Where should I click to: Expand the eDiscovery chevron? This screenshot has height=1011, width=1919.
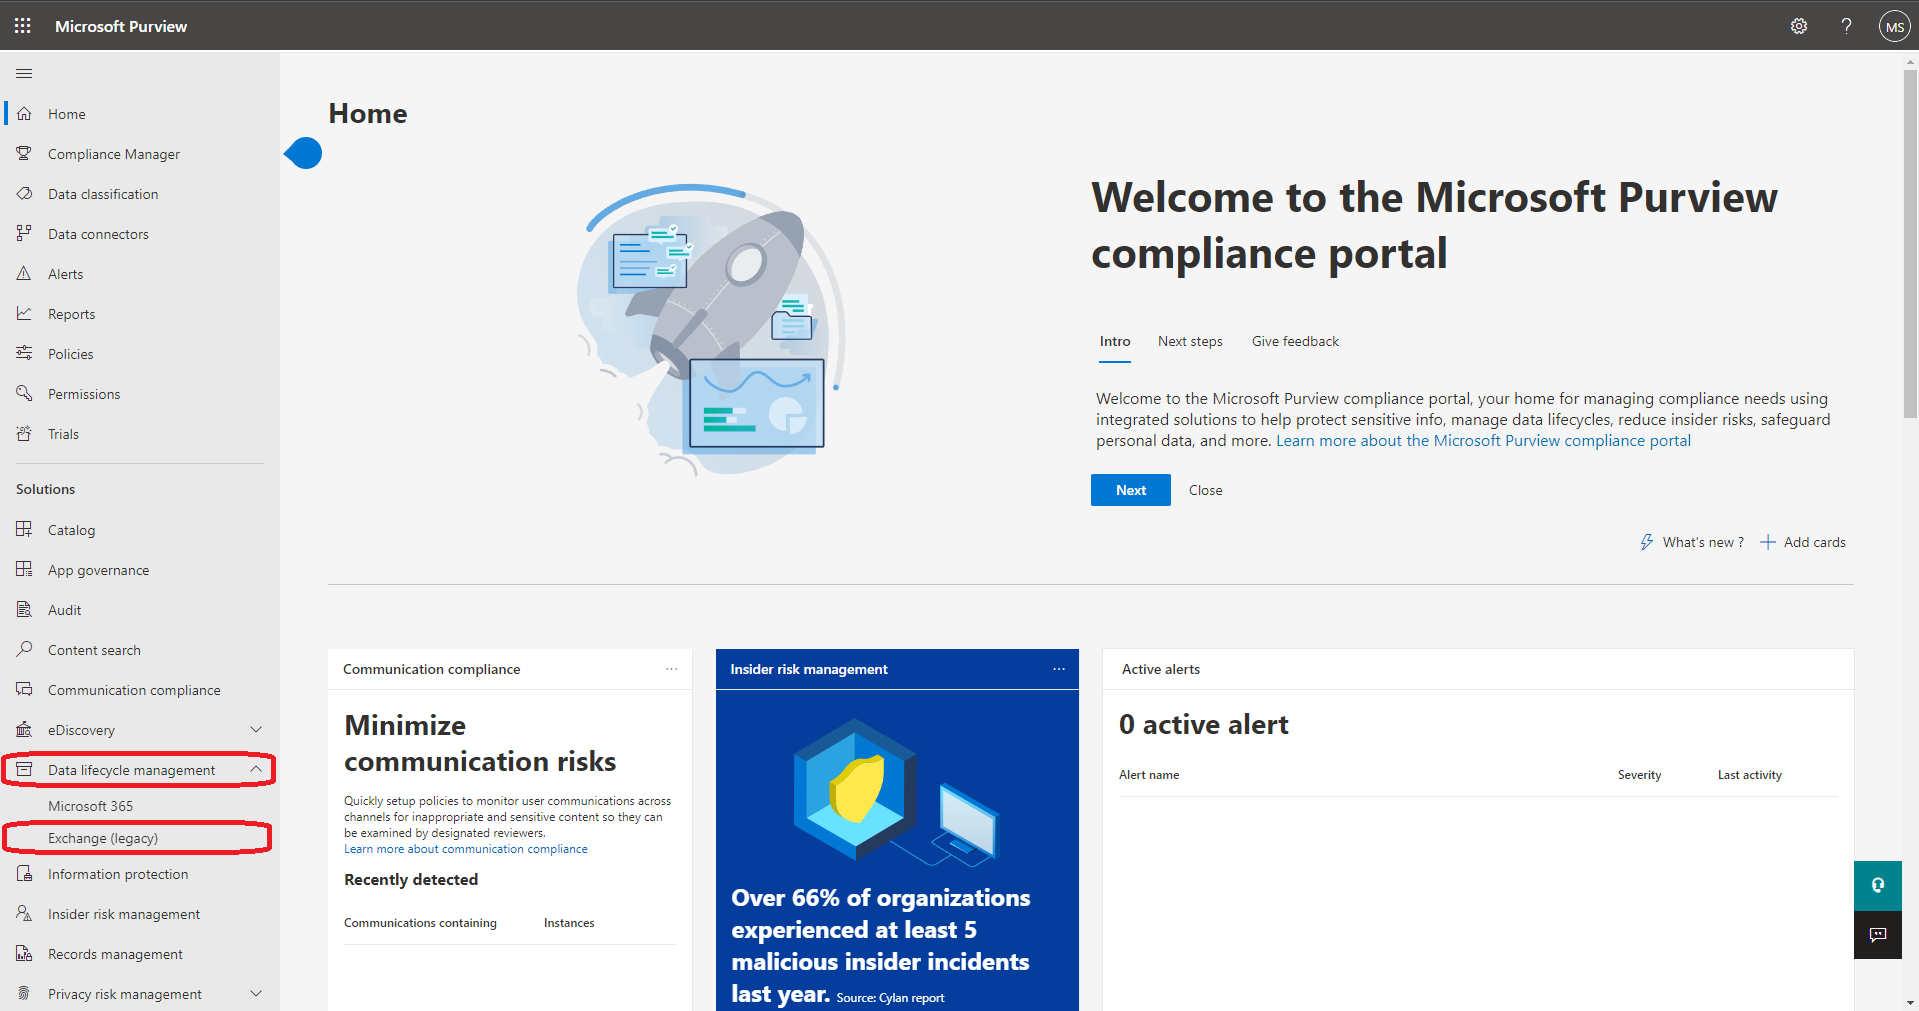(x=256, y=730)
